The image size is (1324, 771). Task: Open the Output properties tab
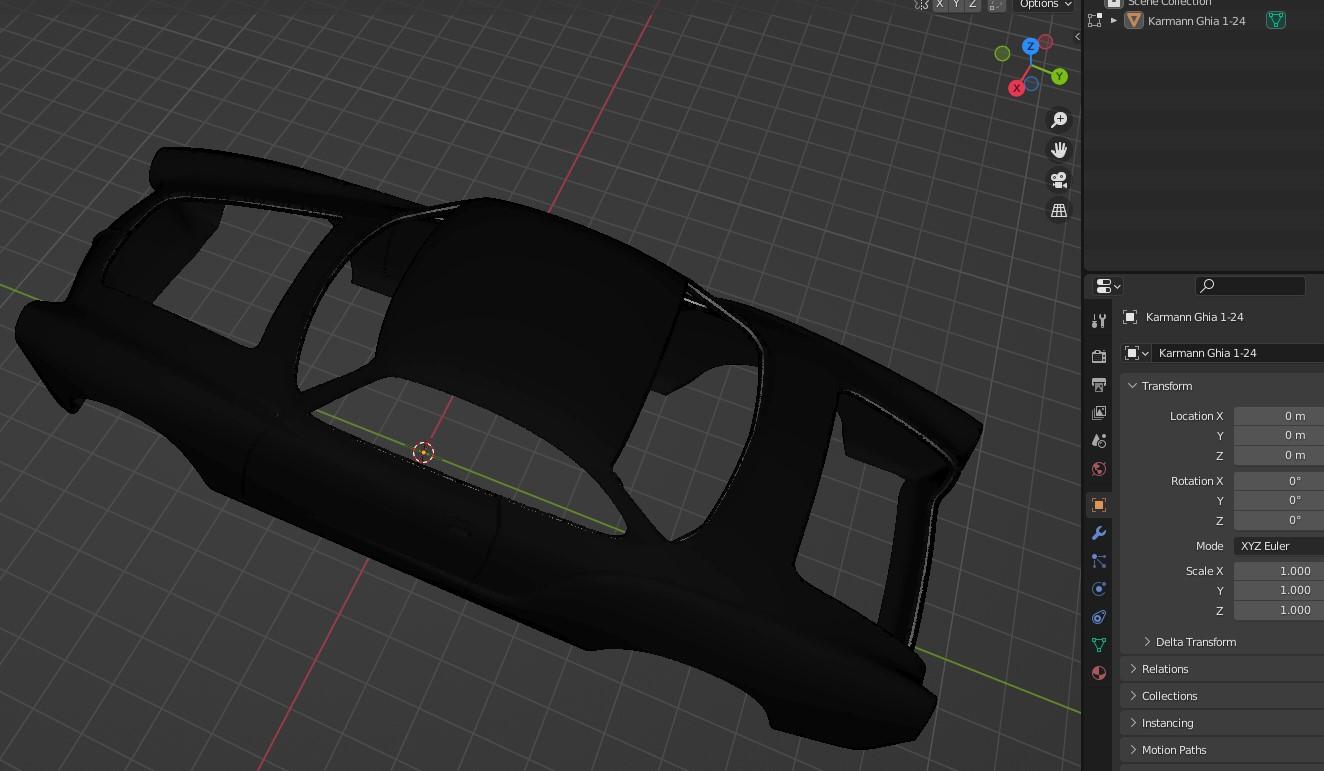click(x=1099, y=384)
